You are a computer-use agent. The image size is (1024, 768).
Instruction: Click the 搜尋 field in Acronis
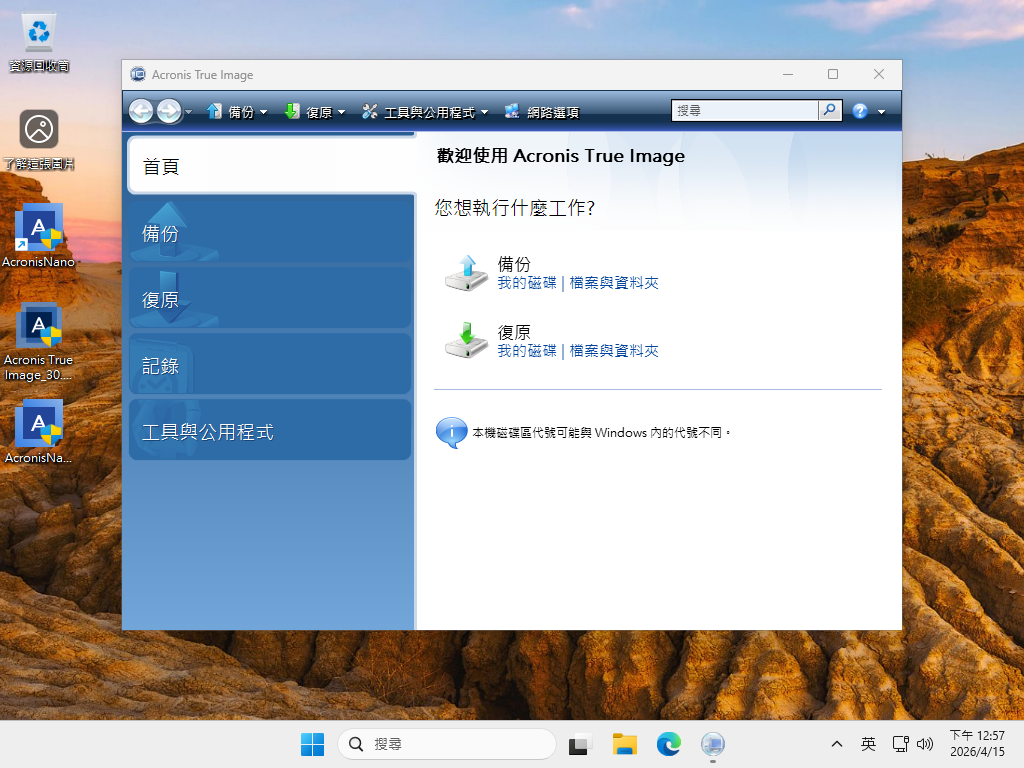pyautogui.click(x=744, y=110)
